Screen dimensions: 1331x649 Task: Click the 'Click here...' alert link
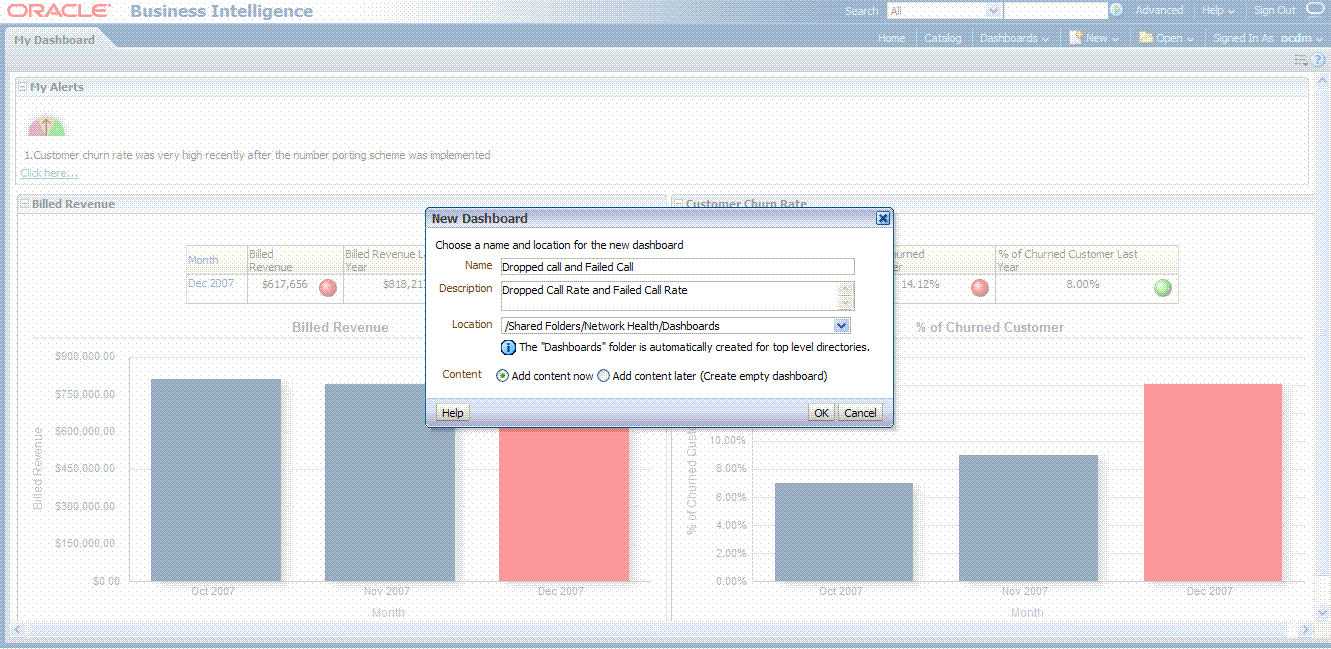point(49,173)
